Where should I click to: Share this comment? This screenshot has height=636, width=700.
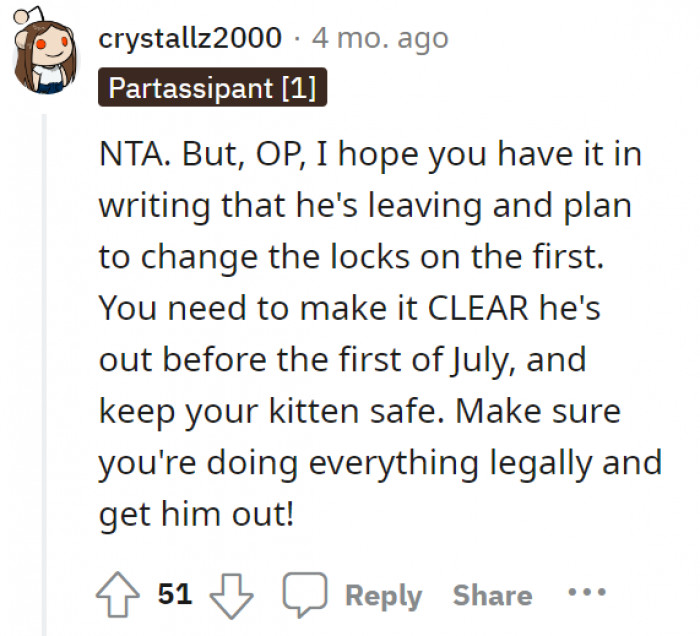point(491,594)
